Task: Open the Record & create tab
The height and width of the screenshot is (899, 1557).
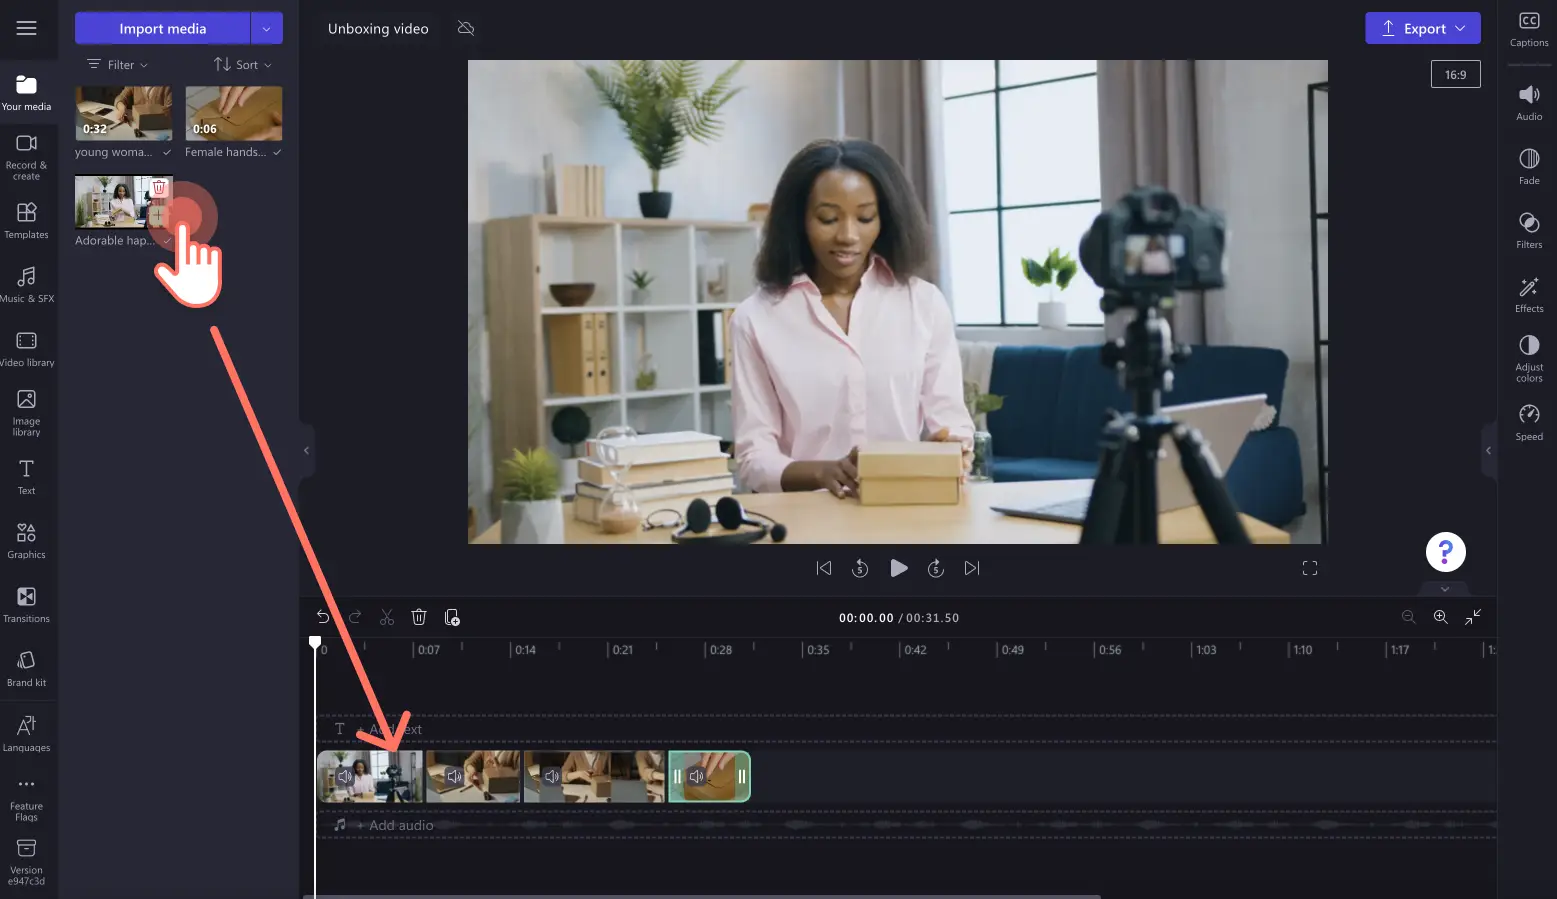Action: [x=27, y=157]
